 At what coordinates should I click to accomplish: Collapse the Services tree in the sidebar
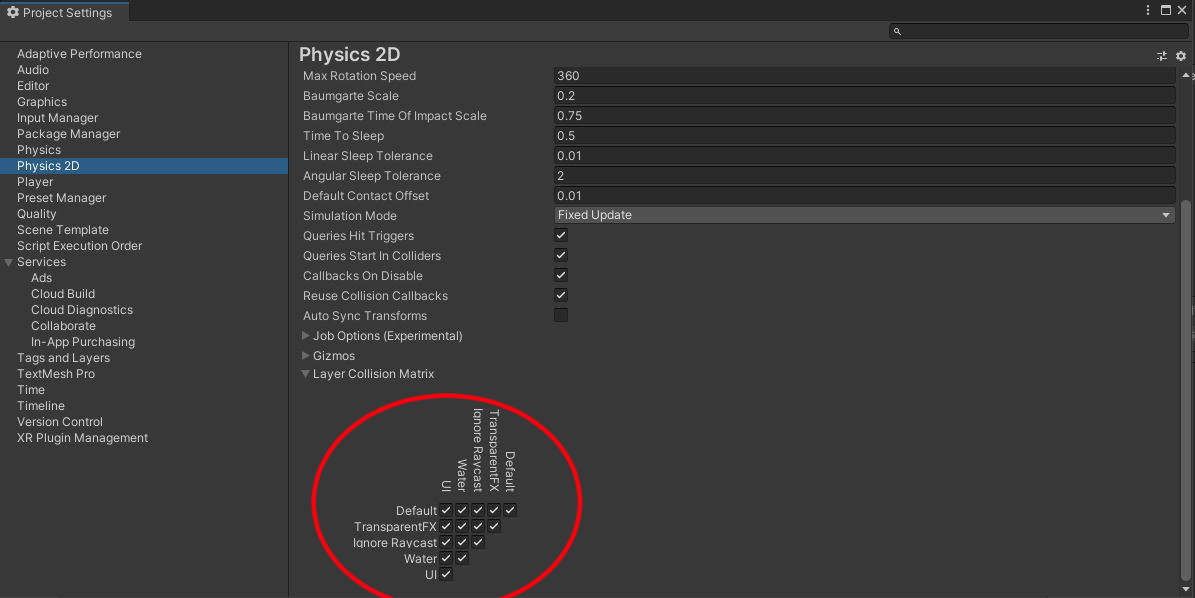[9, 261]
